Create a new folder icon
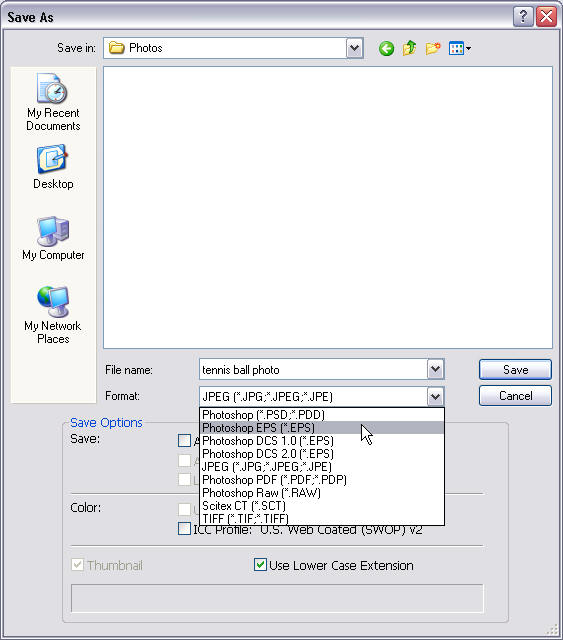Viewport: 563px width, 640px height. [x=433, y=48]
